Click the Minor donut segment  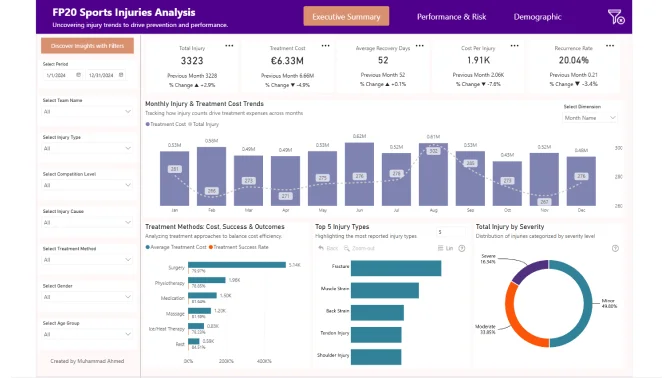tap(588, 303)
